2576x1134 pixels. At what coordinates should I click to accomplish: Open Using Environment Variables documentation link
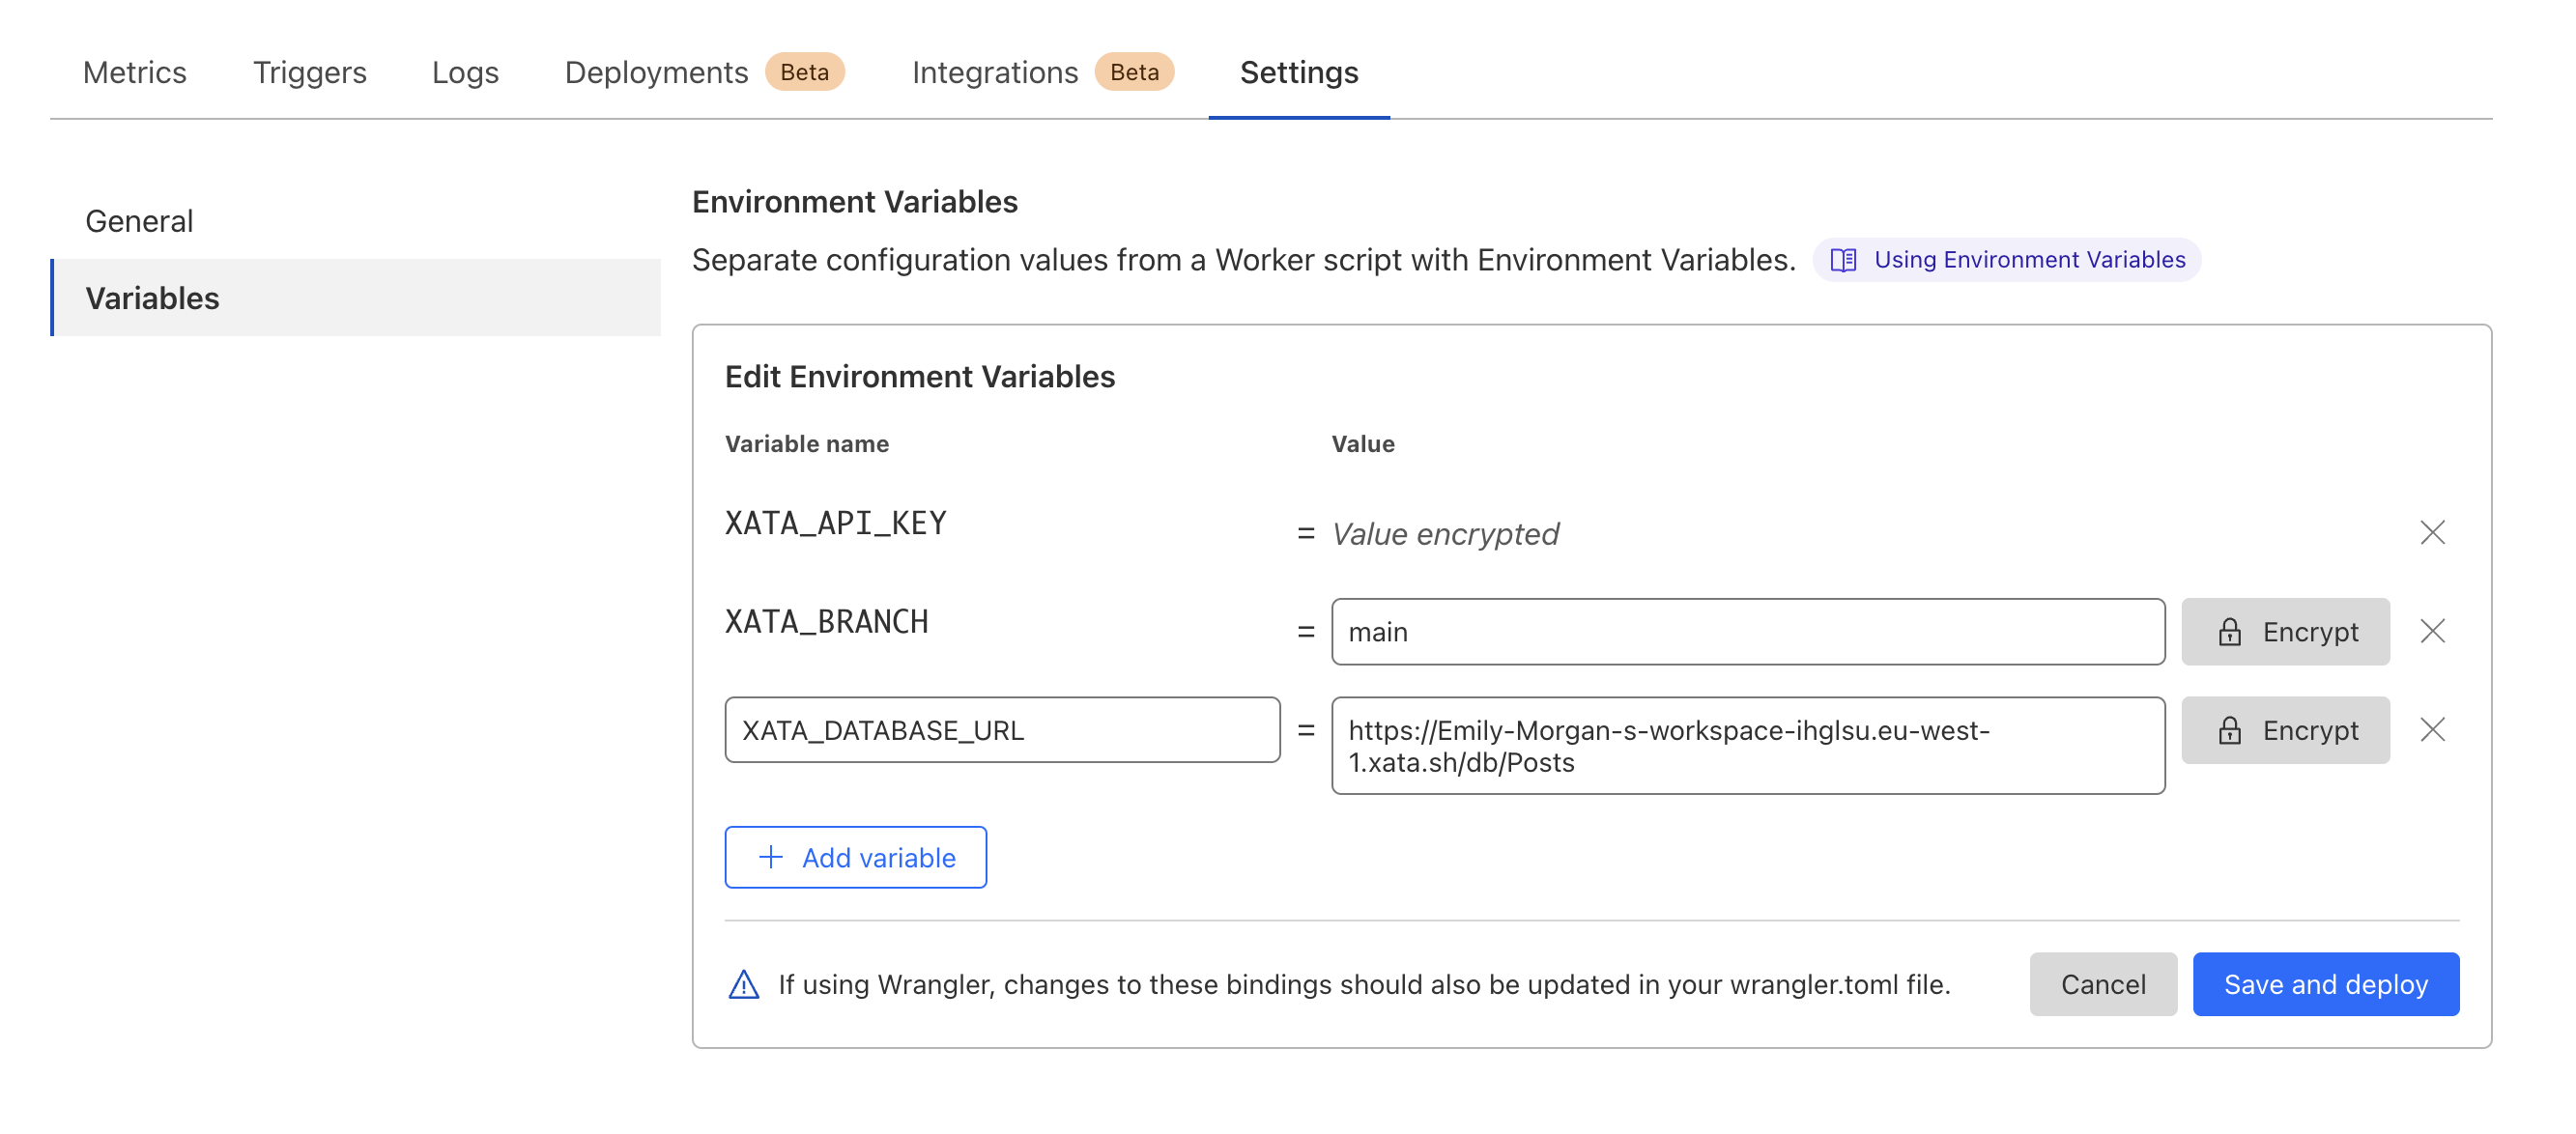[x=2005, y=259]
